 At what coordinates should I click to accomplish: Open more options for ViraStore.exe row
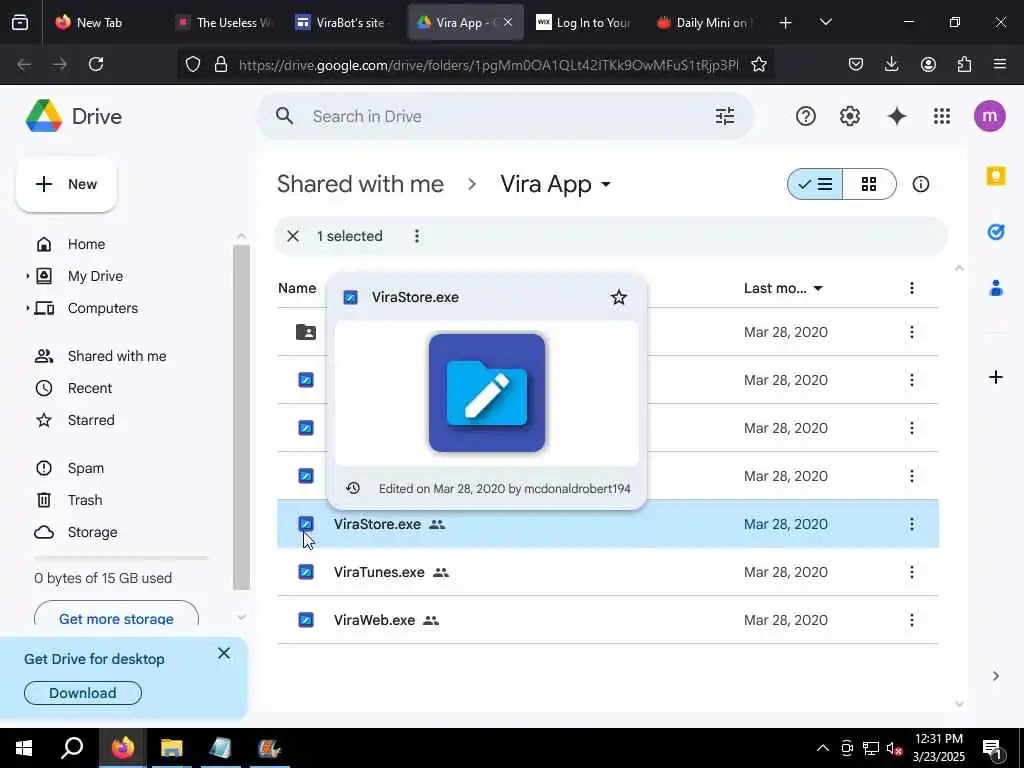coord(912,524)
